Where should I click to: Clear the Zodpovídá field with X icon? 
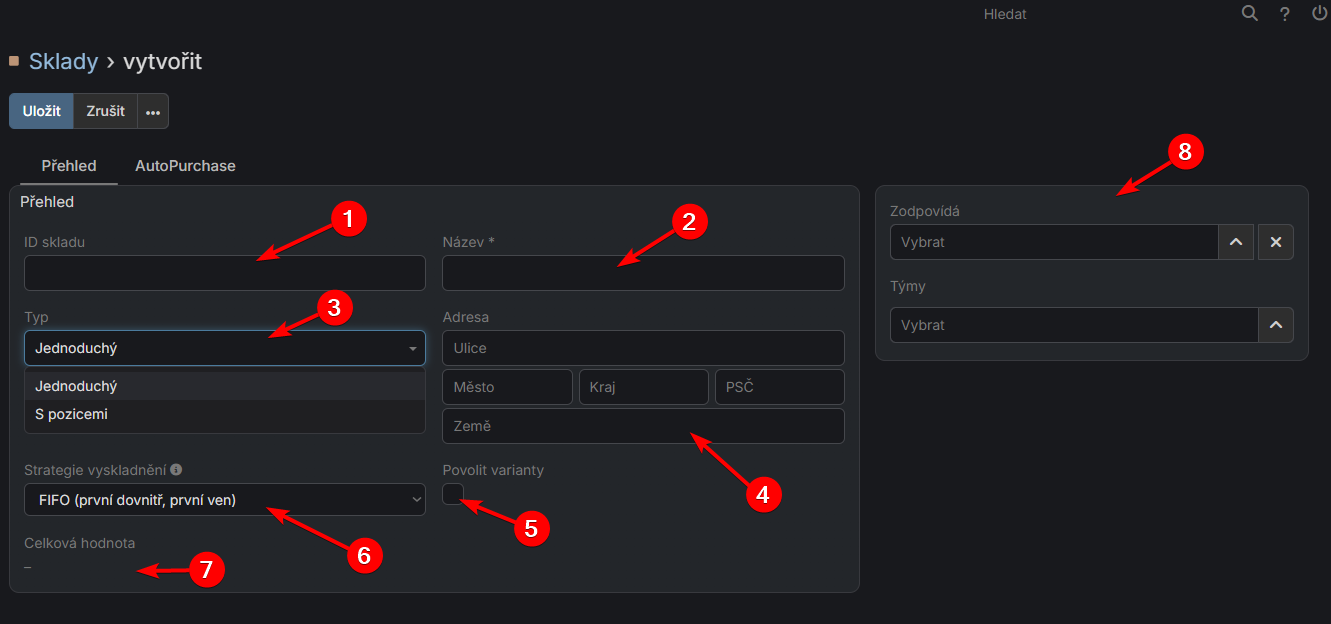[1275, 242]
